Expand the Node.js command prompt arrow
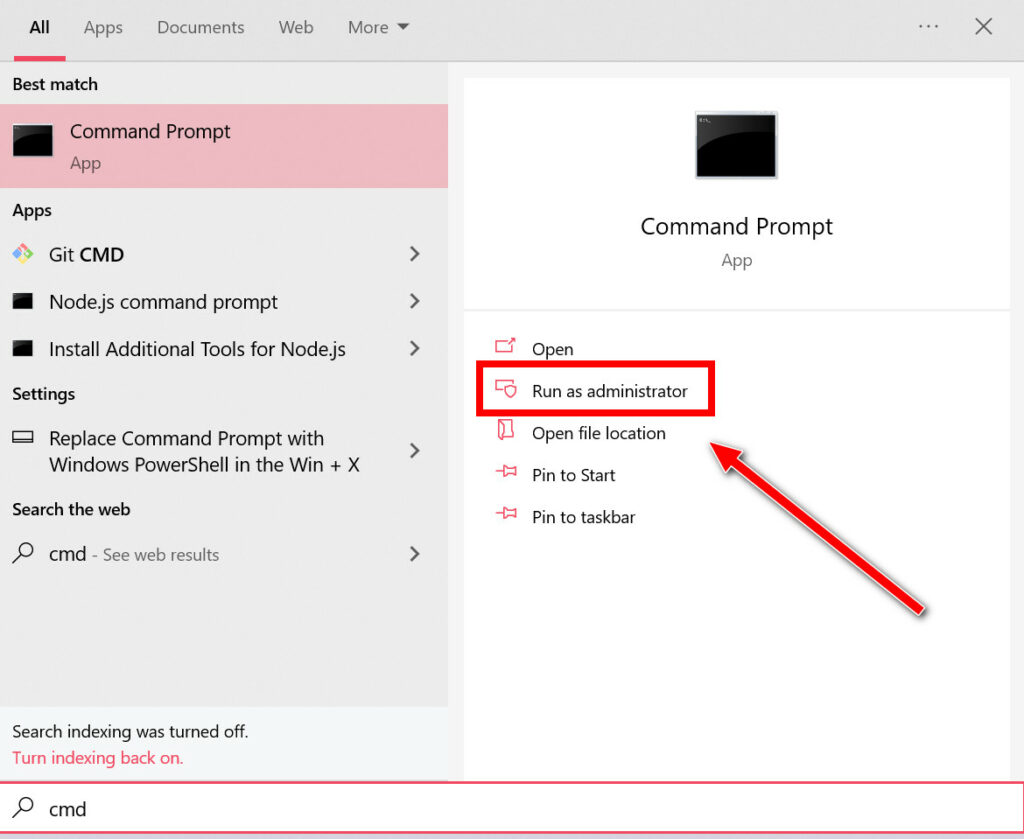This screenshot has width=1024, height=839. click(x=415, y=301)
